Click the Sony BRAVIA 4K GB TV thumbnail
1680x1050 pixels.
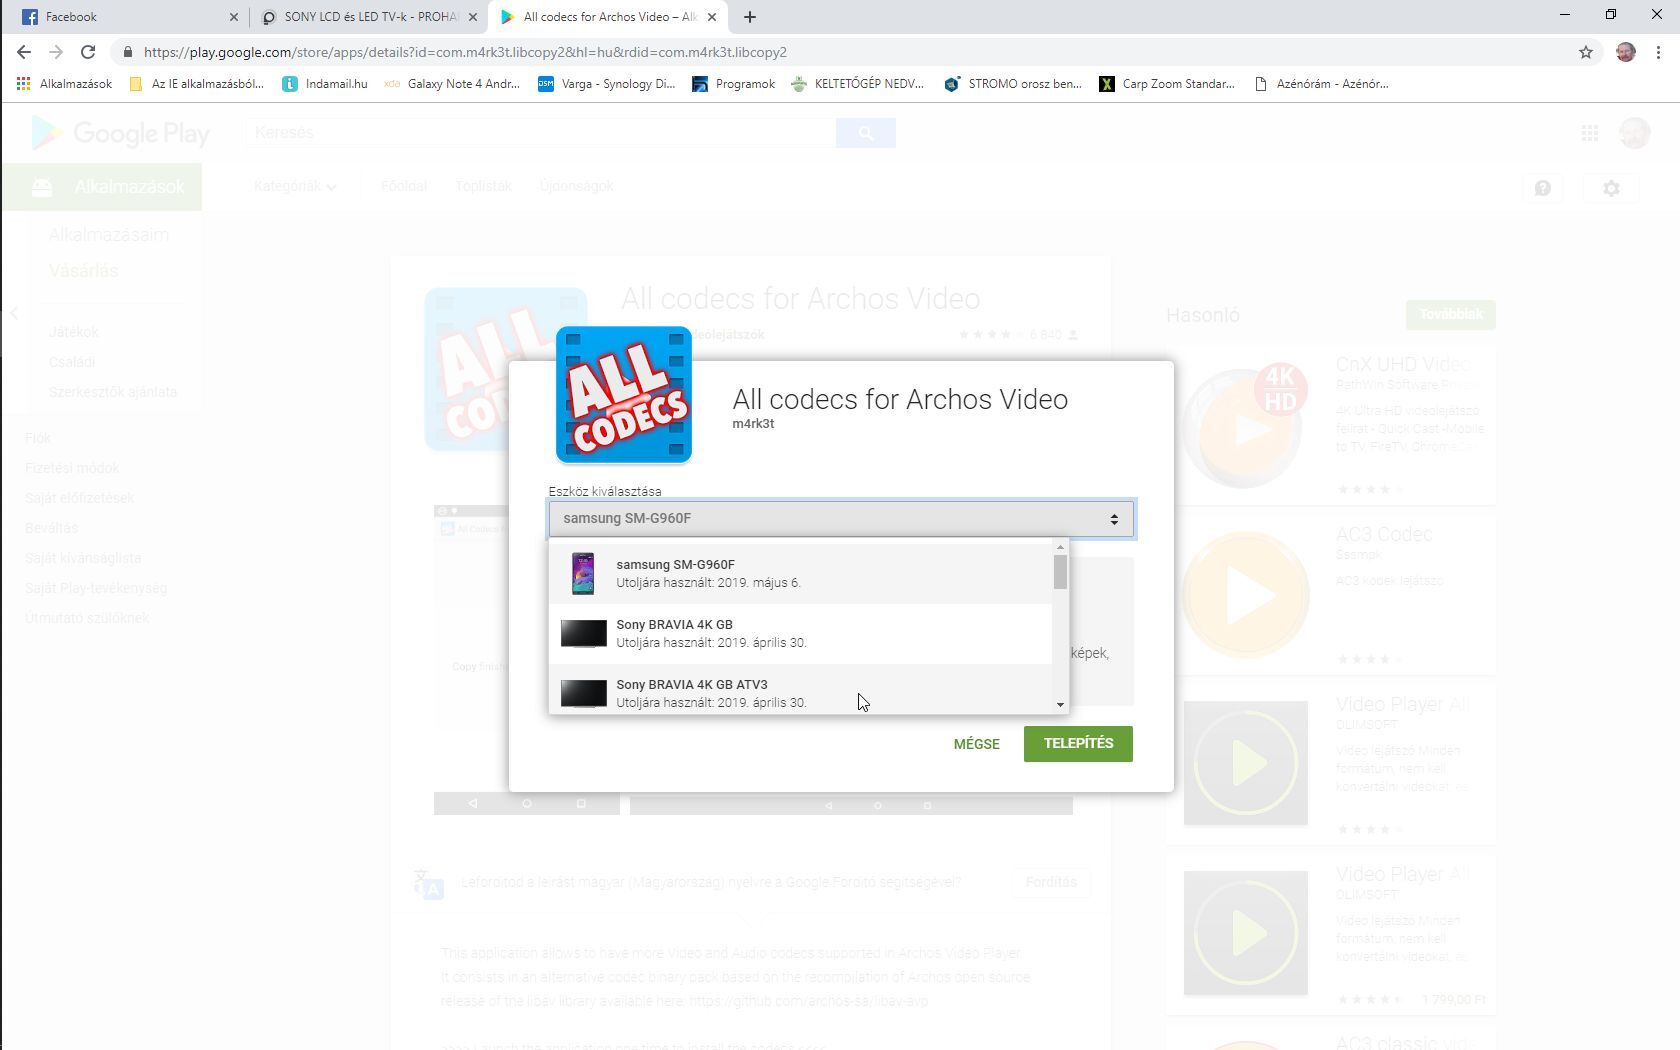(x=584, y=633)
